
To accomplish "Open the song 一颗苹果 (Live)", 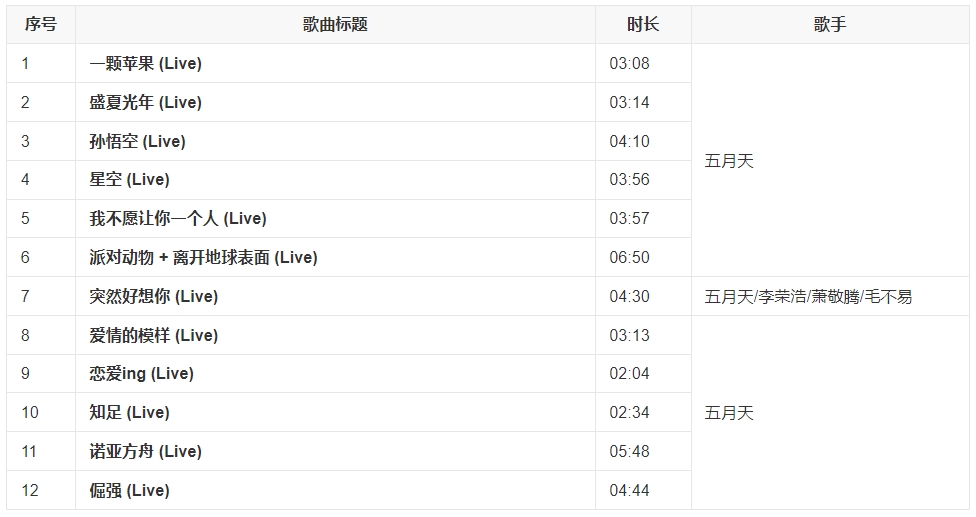I will 145,64.
